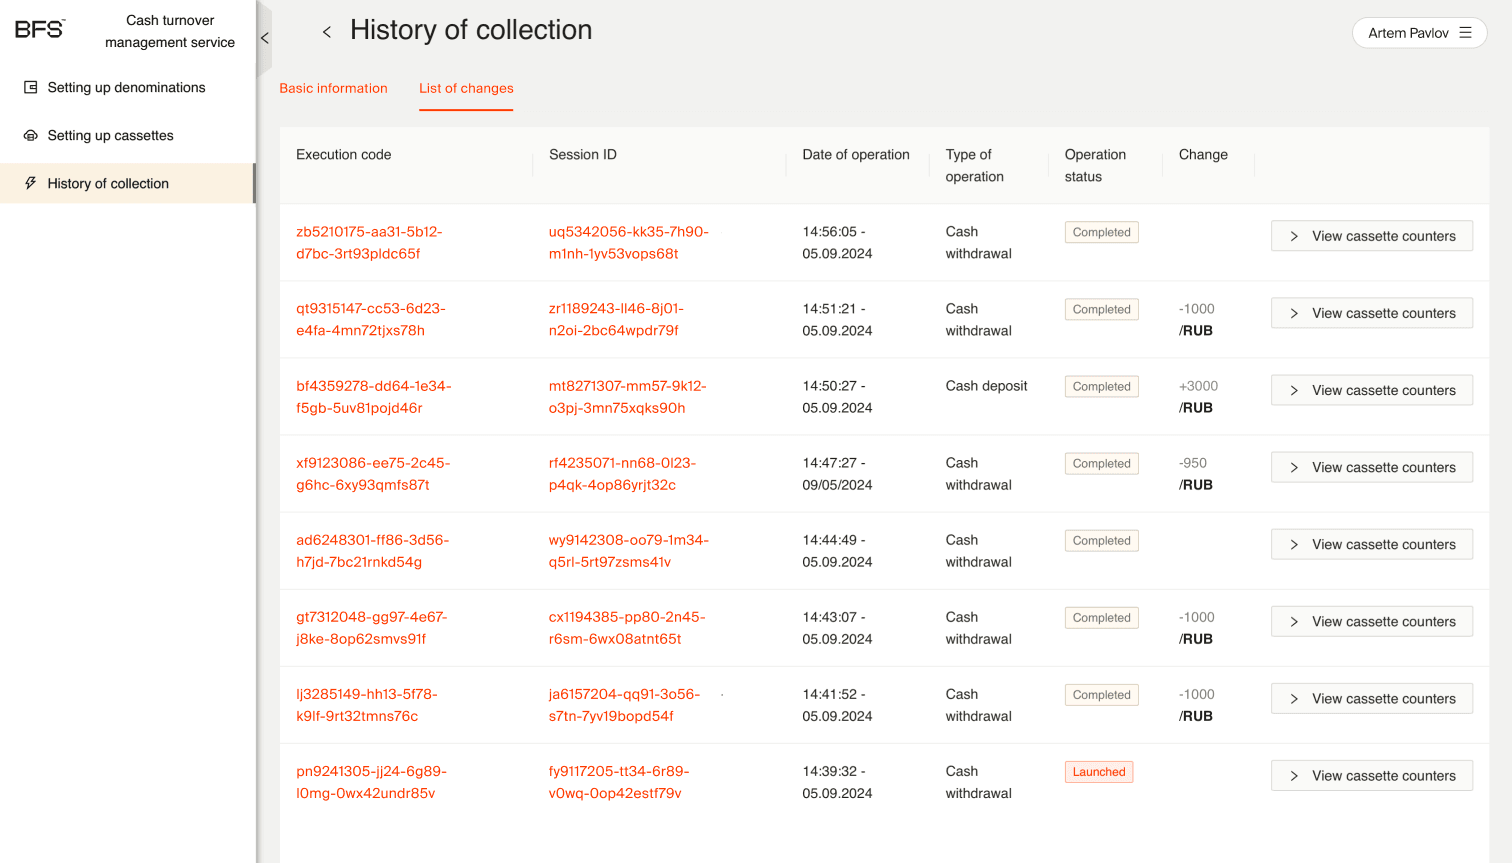Open execution code lj3285149-hh13-5f78-k9lf-9rt32tmns76c

[367, 705]
